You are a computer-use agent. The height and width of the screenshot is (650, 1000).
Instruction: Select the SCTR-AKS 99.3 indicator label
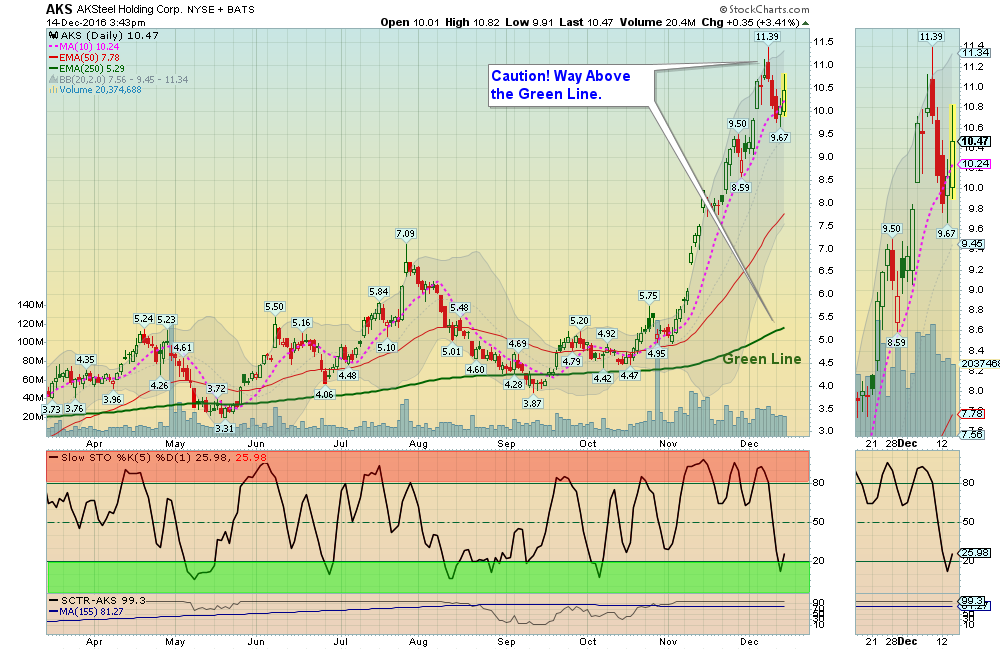click(98, 600)
